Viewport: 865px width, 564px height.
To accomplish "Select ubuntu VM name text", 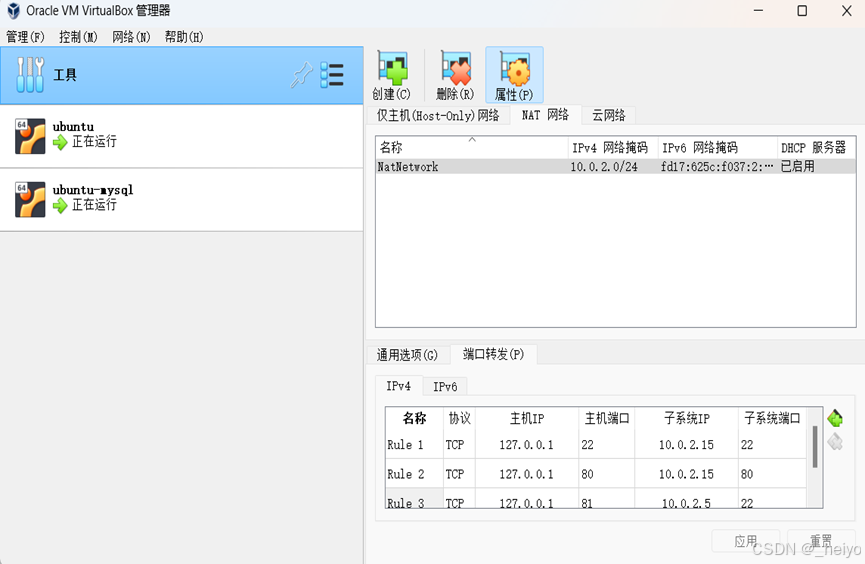I will click(x=73, y=126).
